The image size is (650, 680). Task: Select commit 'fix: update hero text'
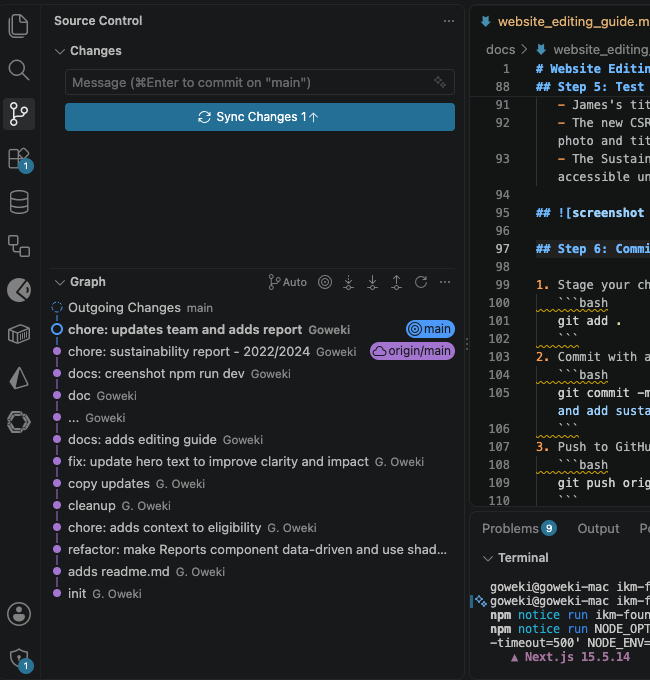[x=253, y=461]
